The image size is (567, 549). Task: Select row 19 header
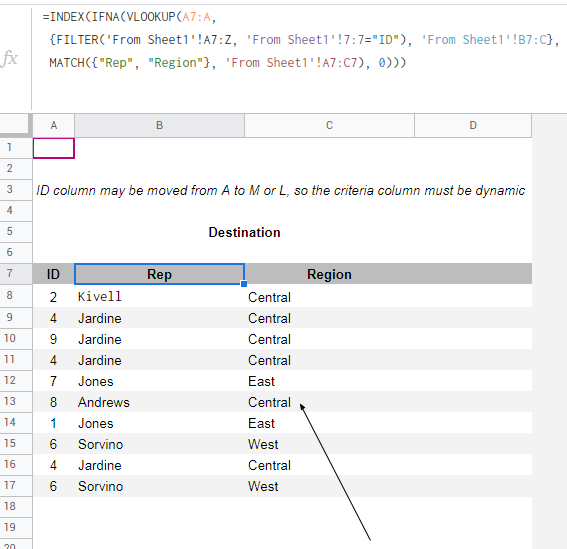click(x=16, y=527)
